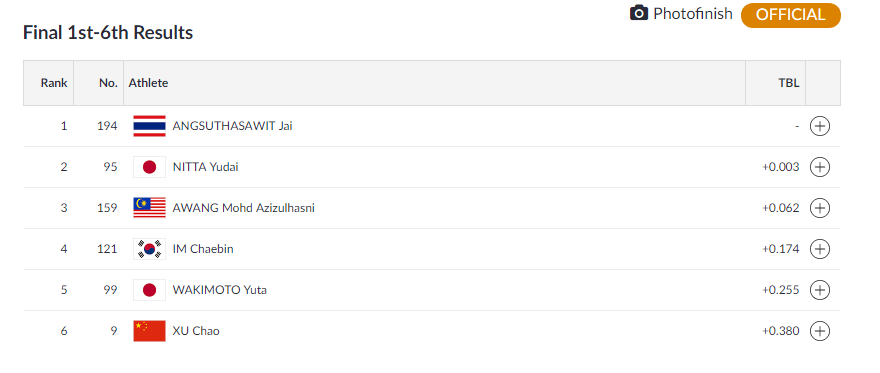Image resolution: width=880 pixels, height=373 pixels.
Task: Select the TBL column header
Action: coord(789,83)
